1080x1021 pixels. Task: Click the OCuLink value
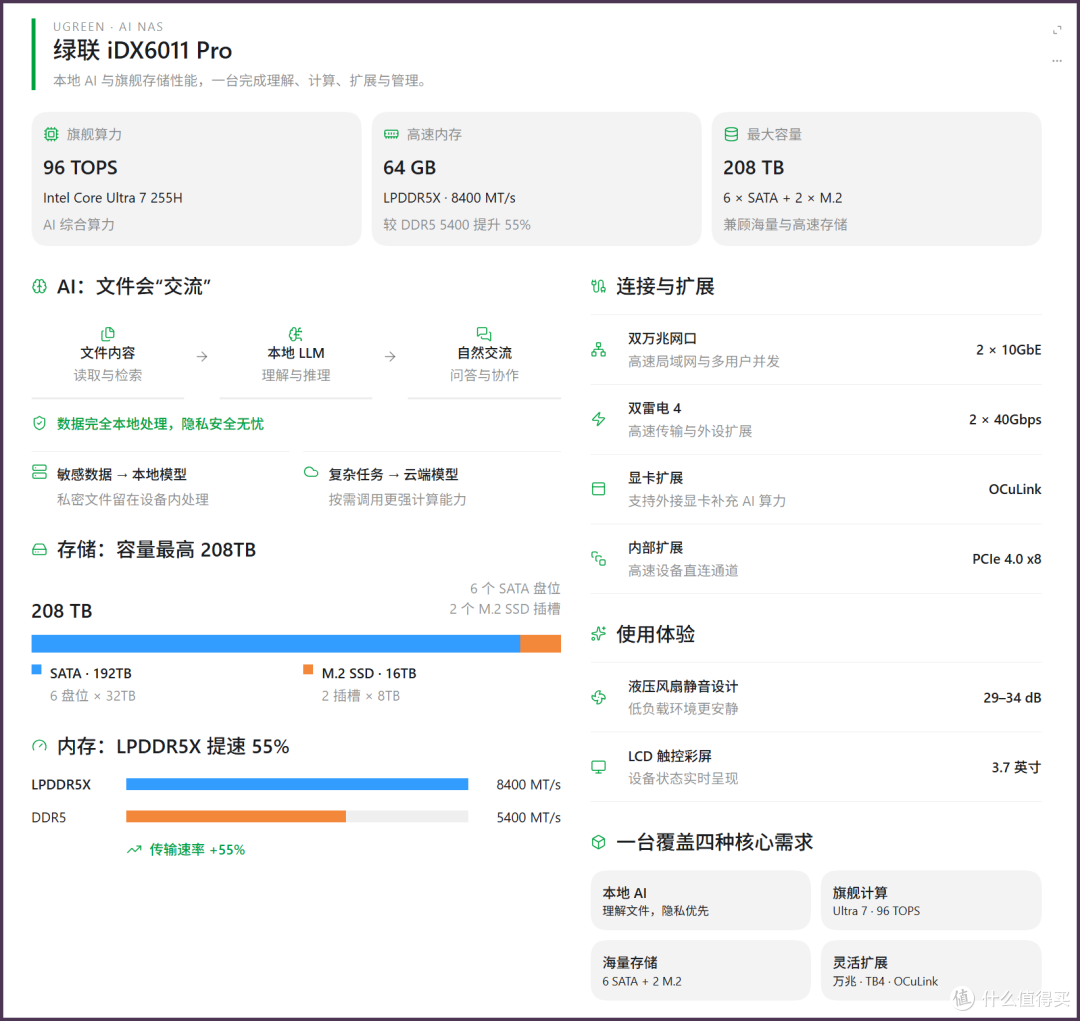[x=1015, y=489]
